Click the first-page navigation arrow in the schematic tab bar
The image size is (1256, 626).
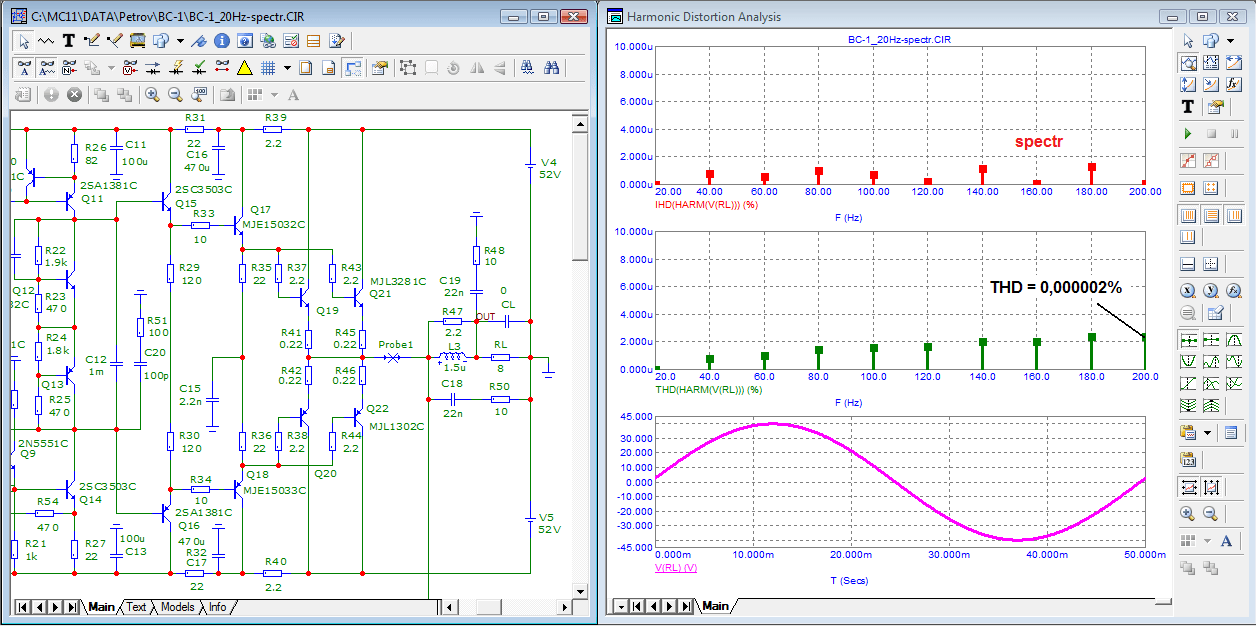coord(24,607)
